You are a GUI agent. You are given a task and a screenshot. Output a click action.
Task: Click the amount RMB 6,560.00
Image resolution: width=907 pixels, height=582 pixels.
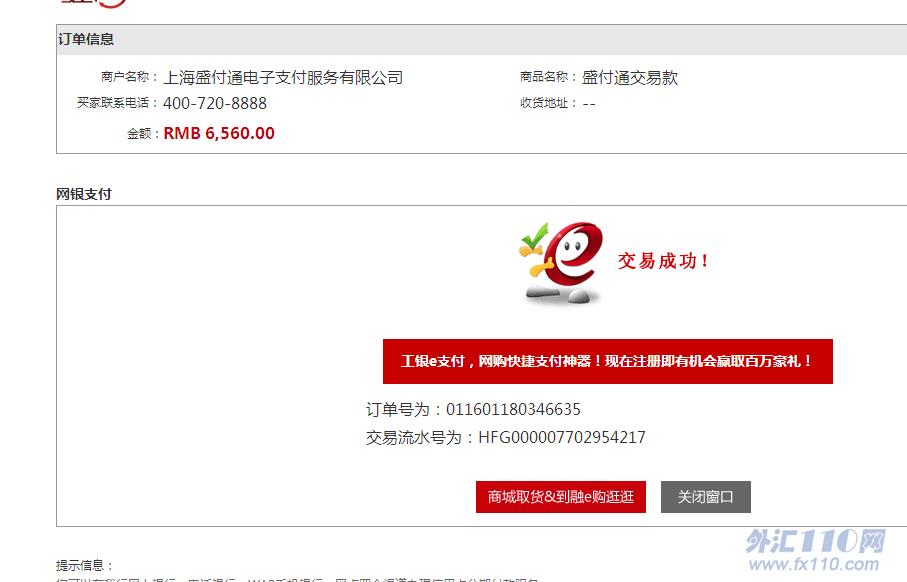click(219, 133)
